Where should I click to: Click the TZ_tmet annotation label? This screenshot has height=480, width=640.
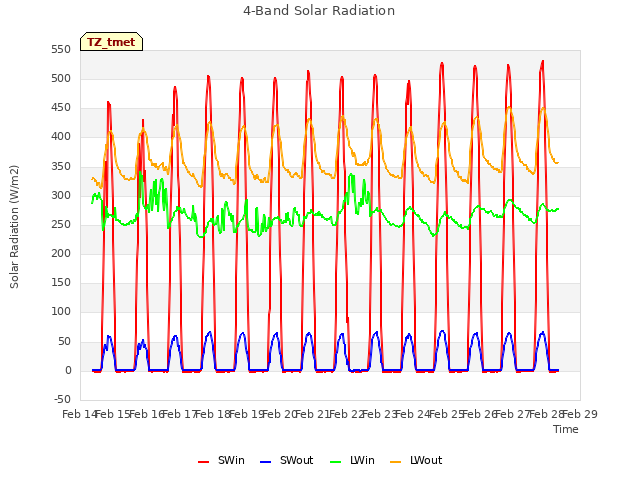tap(111, 42)
